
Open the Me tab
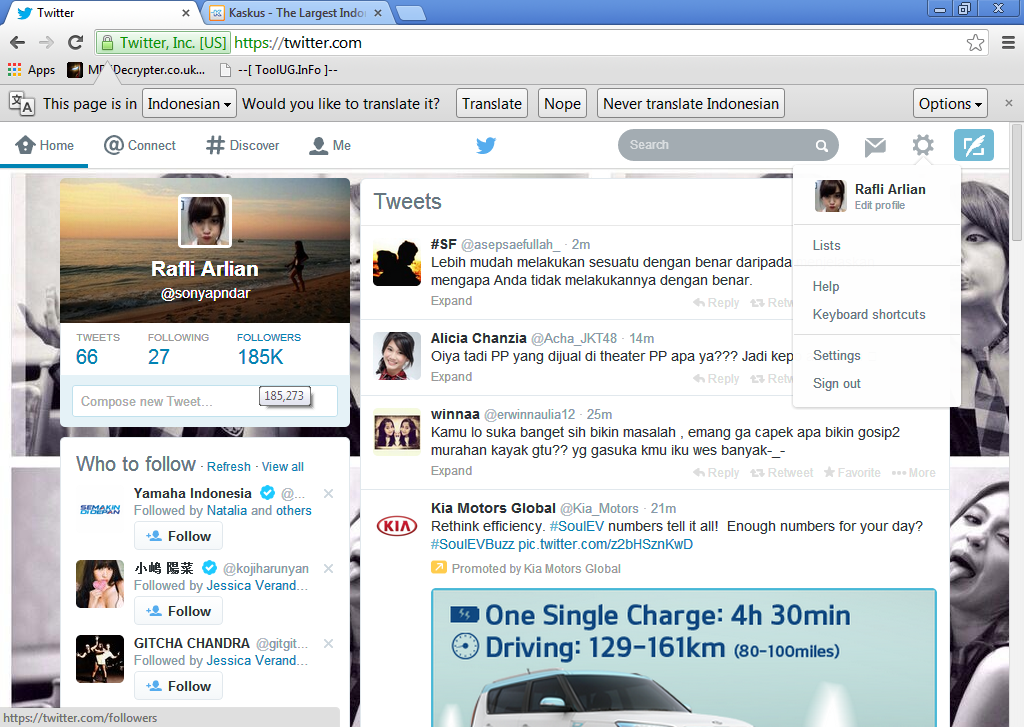click(330, 145)
